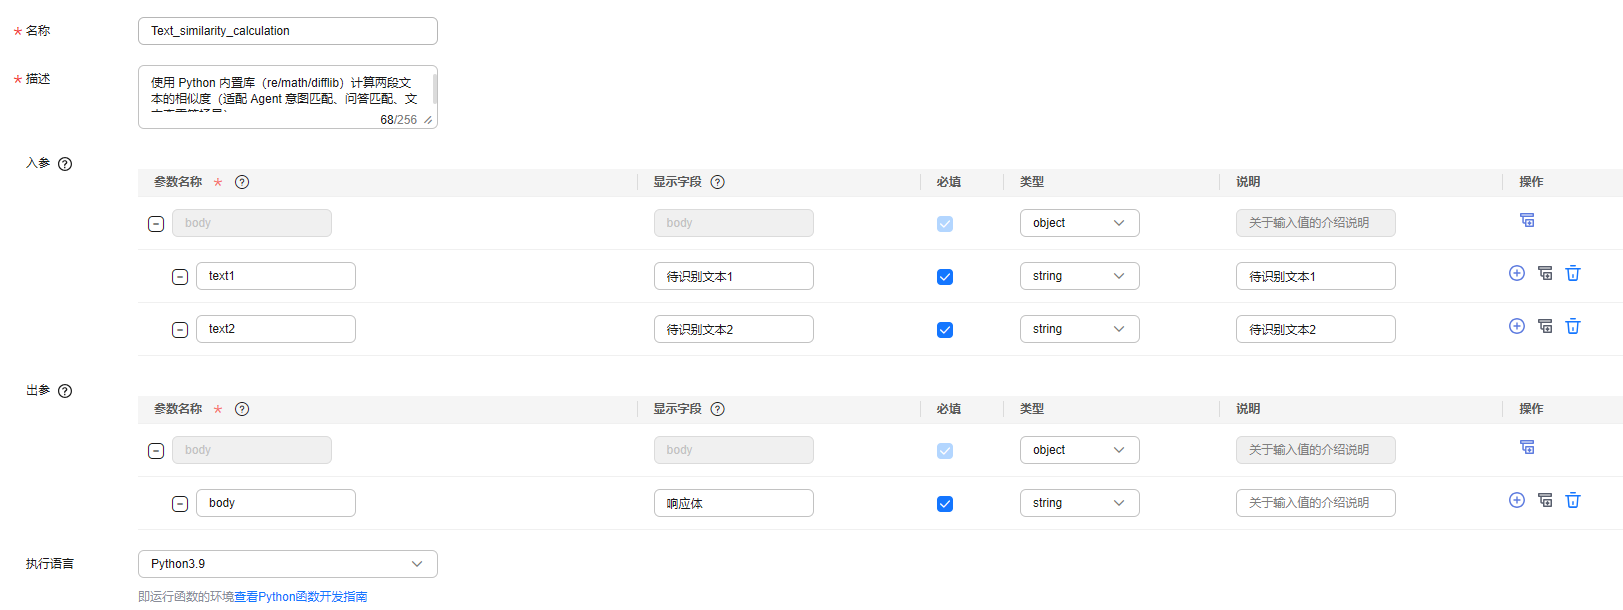Uncheck required checkbox for text1
1623x610 pixels.
click(944, 277)
